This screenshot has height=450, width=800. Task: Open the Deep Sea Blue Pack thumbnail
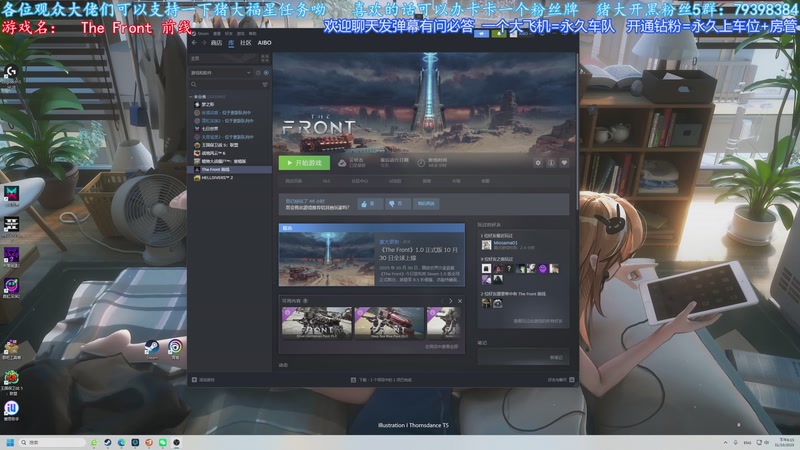(389, 323)
